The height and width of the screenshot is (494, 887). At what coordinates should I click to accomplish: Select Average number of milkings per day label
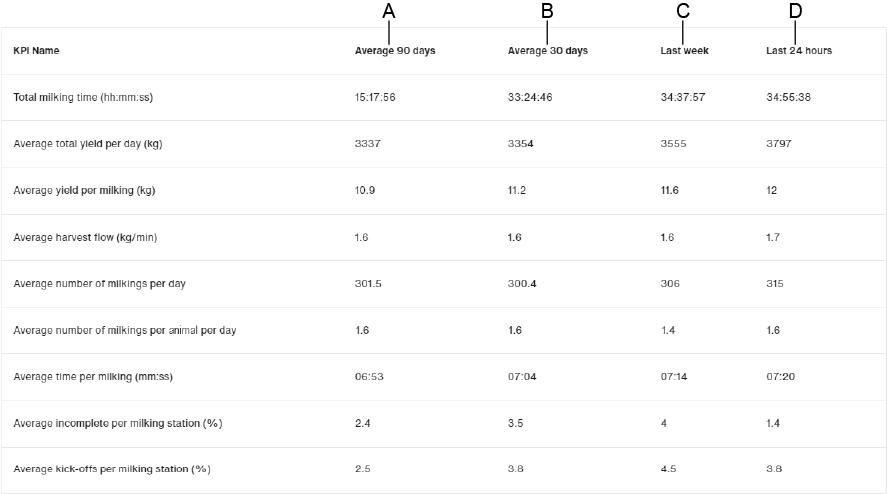(99, 284)
